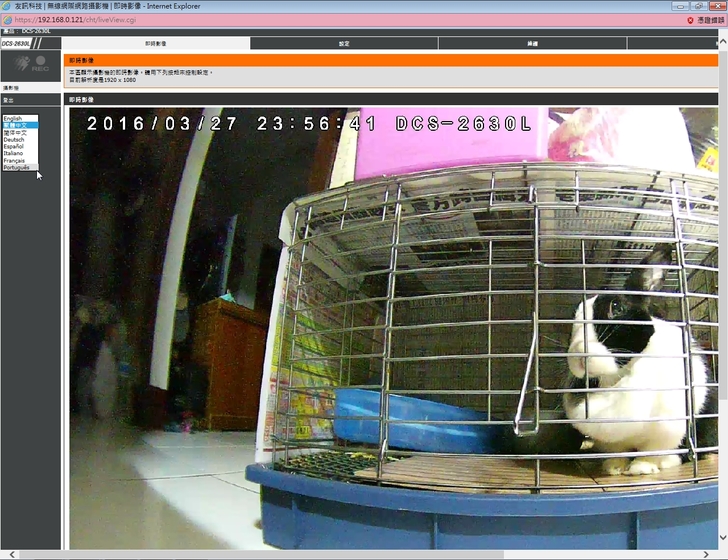Image resolution: width=728 pixels, height=560 pixels.
Task: Click the 產品: DCS-2630L product label
Action: click(26, 31)
